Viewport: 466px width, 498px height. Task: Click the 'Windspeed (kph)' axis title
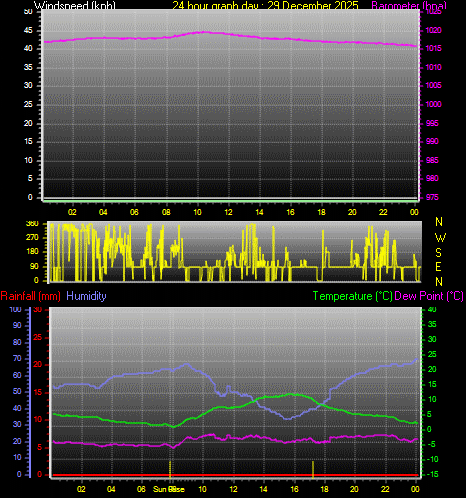tap(75, 5)
